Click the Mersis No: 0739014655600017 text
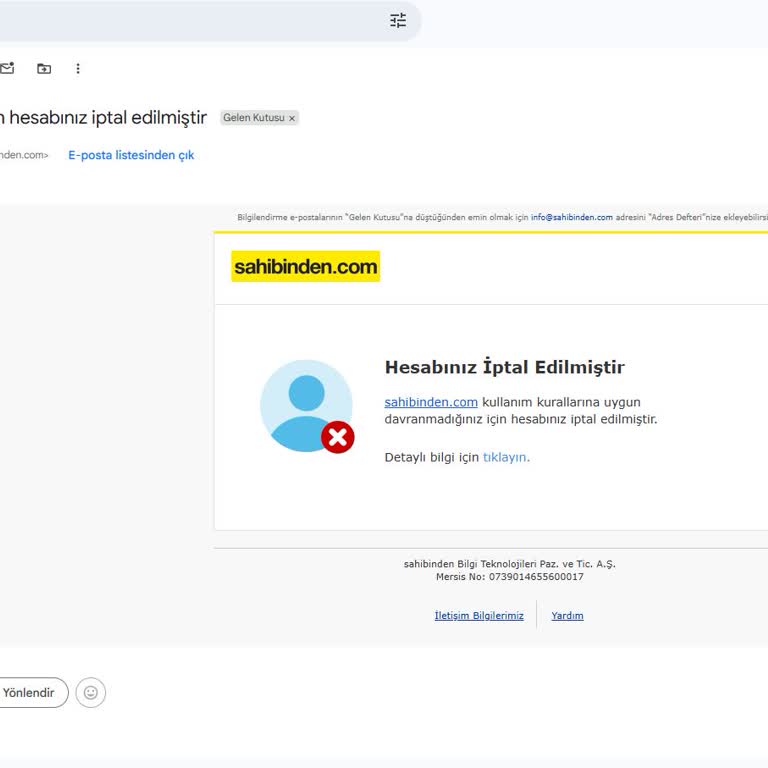This screenshot has width=768, height=768. 510,577
